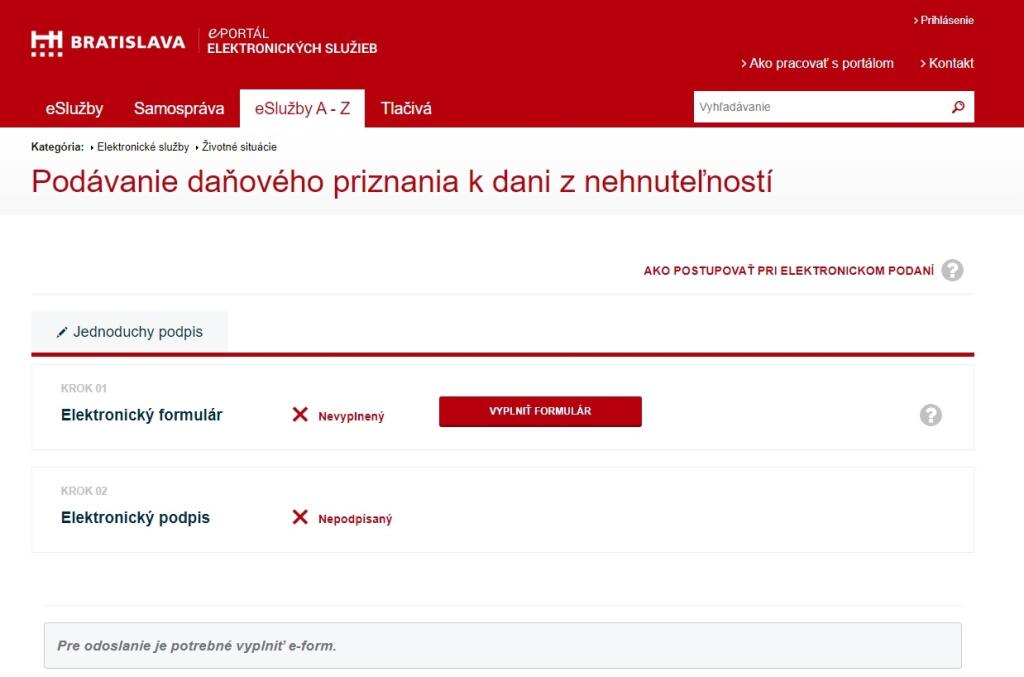Click the KROK 01 label
Viewport: 1024px width, 677px height.
(84, 388)
